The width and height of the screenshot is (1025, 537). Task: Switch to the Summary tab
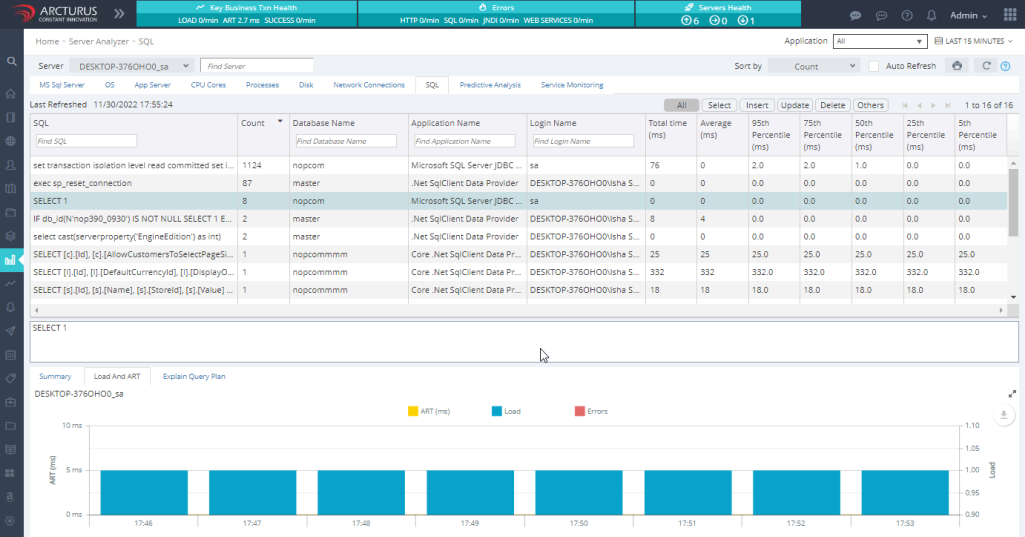pos(55,377)
